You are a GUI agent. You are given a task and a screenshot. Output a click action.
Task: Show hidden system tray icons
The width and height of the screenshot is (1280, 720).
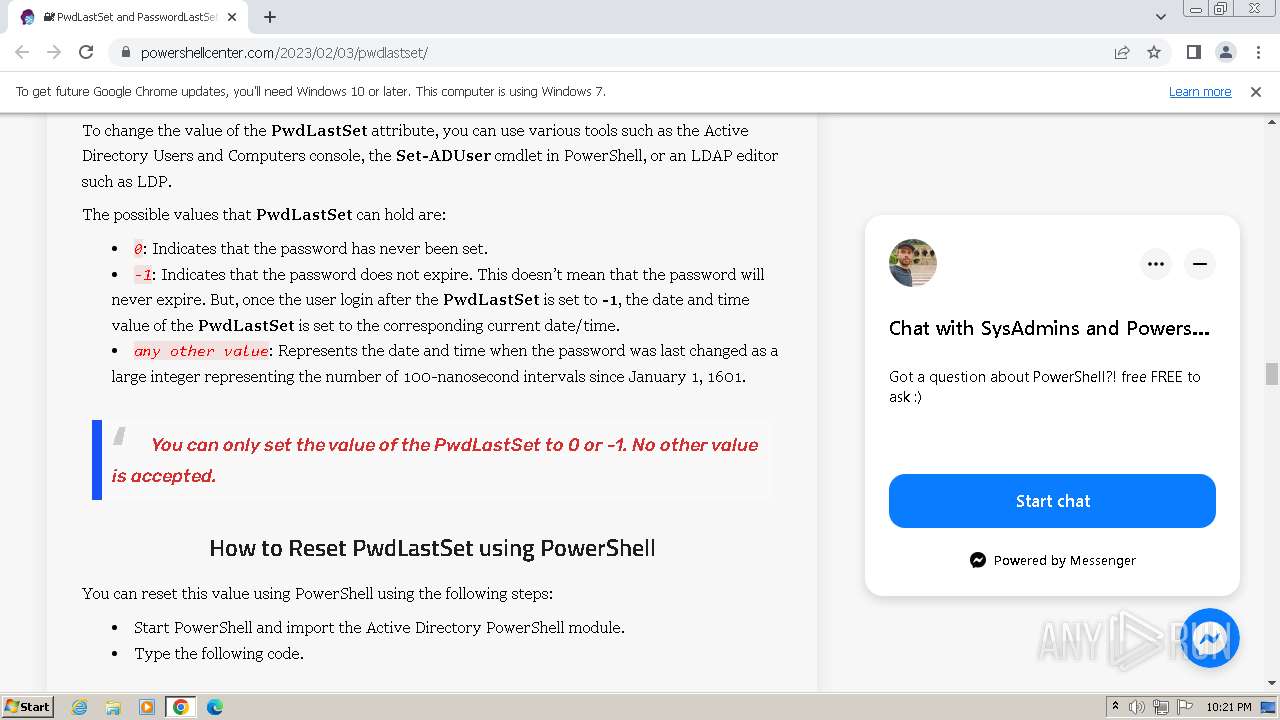tap(1115, 707)
